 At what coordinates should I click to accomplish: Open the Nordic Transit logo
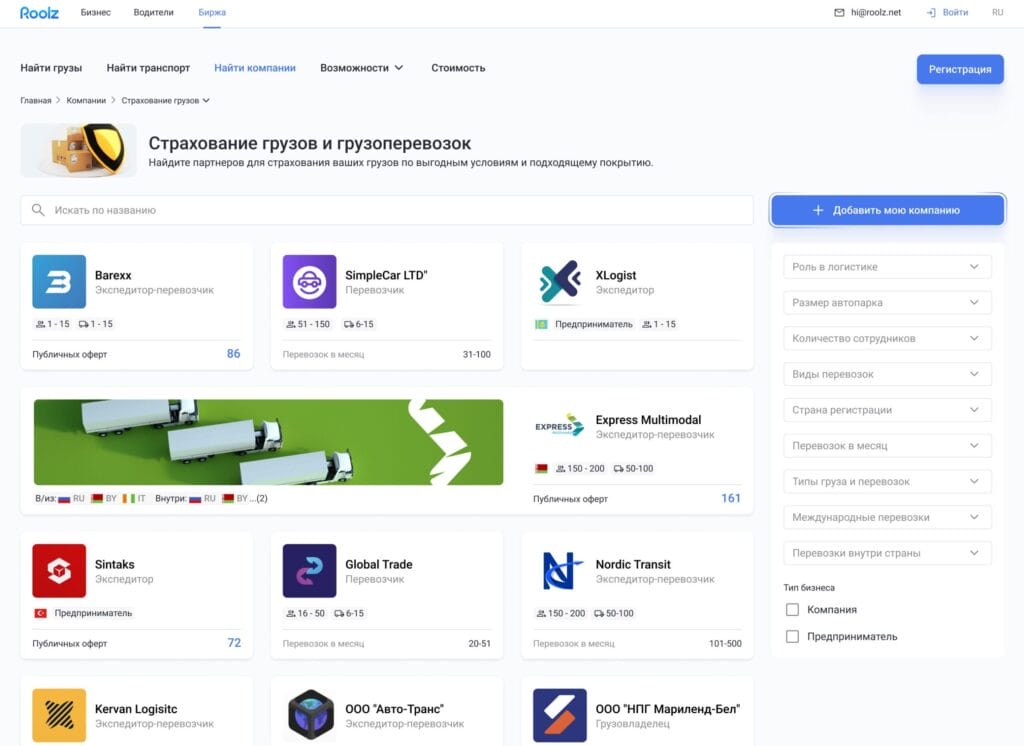pos(558,571)
